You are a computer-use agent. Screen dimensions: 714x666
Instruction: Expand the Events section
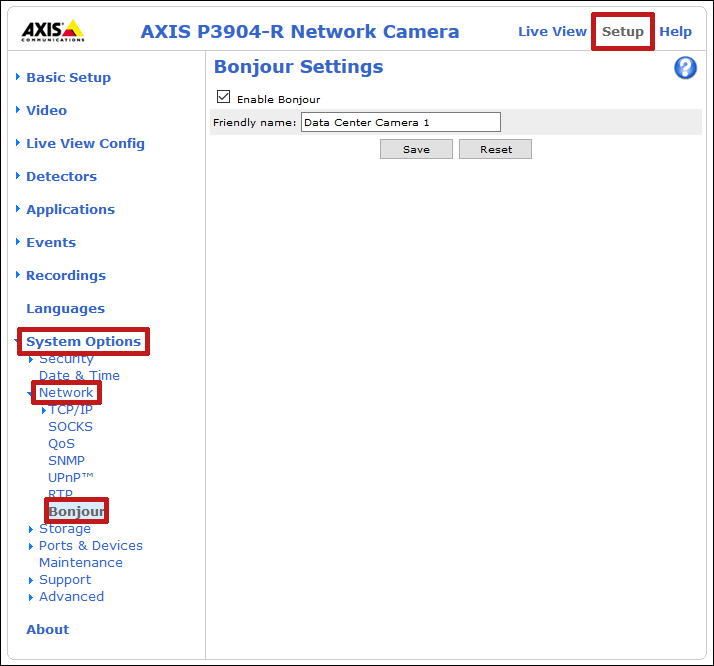50,242
